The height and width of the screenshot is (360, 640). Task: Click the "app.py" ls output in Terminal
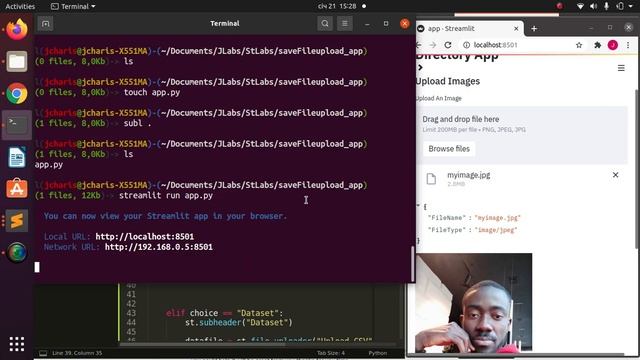[x=49, y=165]
